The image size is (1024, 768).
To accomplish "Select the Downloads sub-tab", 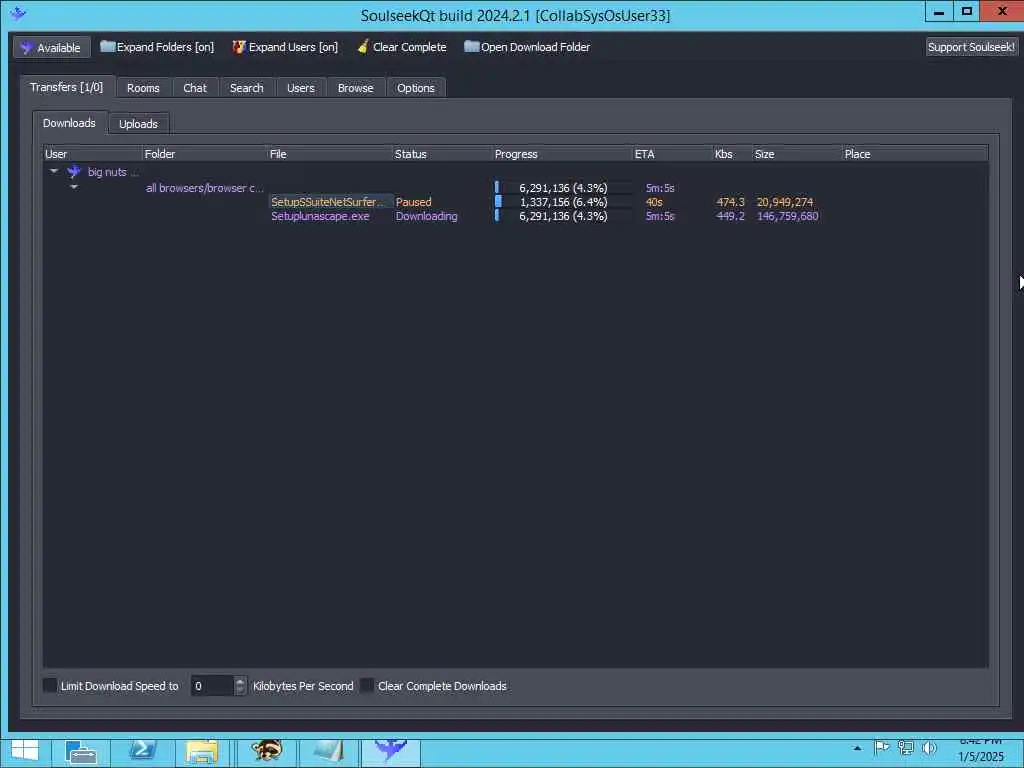I will [x=69, y=123].
